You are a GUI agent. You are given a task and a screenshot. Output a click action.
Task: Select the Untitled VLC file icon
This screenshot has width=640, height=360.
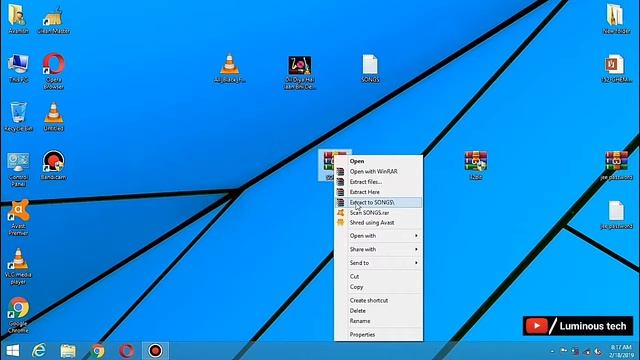click(x=53, y=117)
